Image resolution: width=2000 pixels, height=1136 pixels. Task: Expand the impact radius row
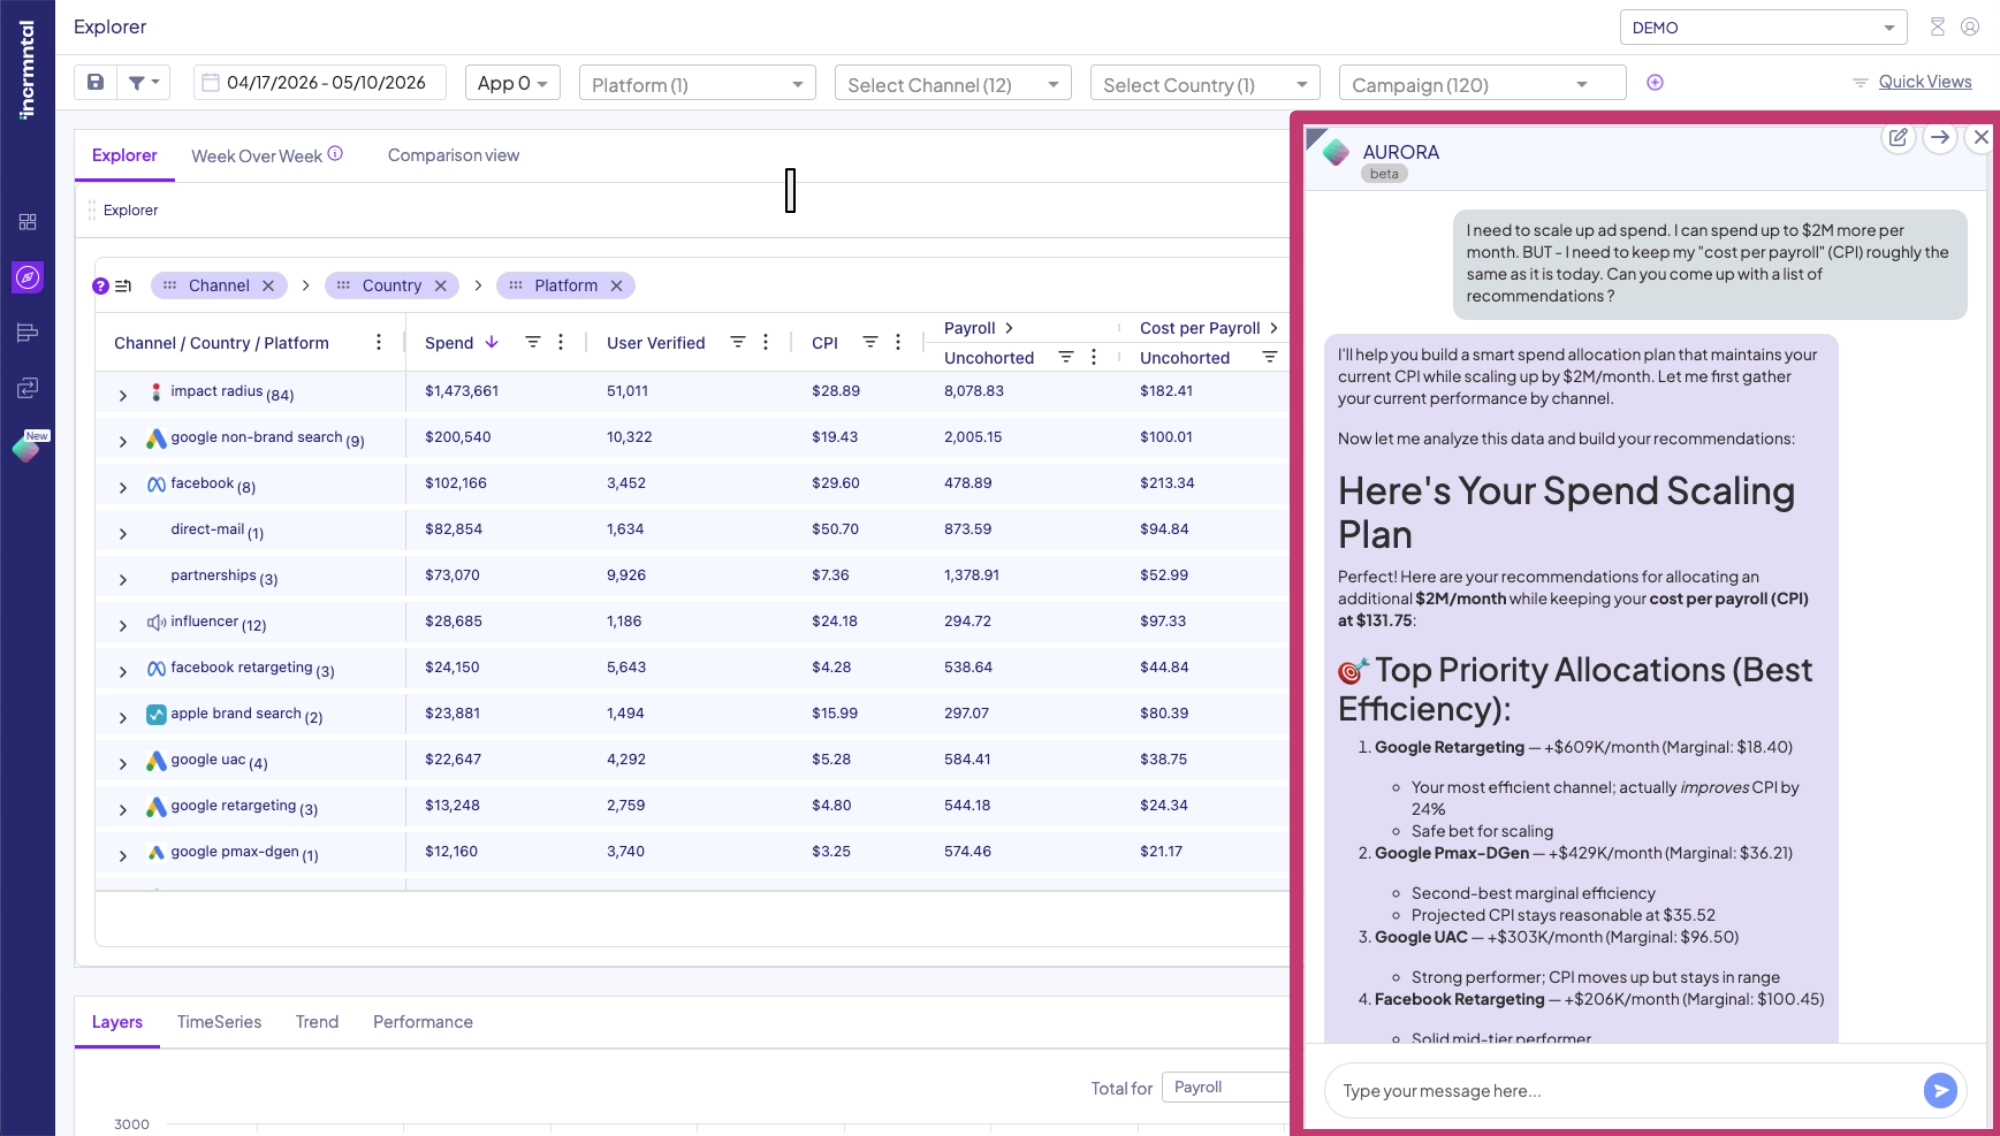123,396
